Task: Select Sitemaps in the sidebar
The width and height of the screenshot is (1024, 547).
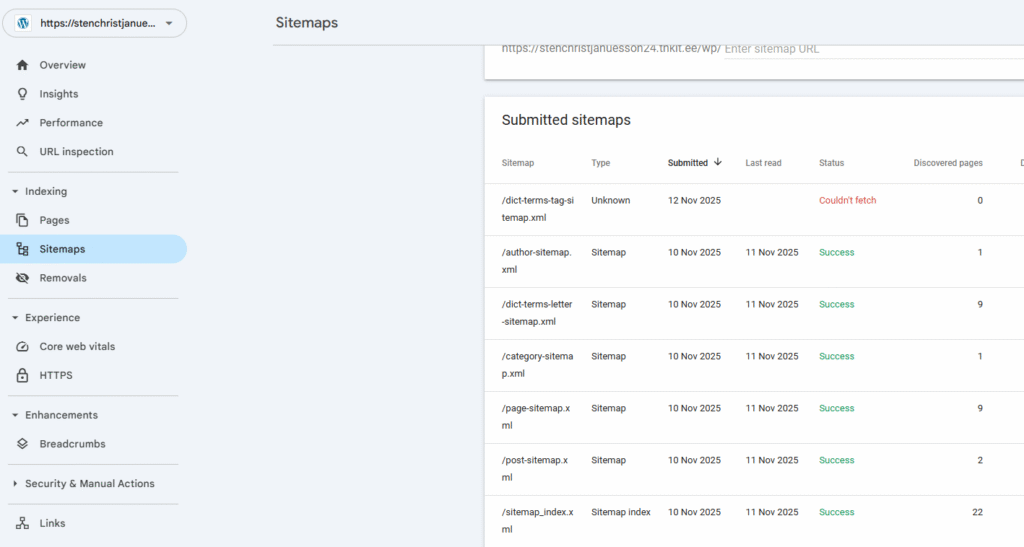Action: (x=62, y=249)
